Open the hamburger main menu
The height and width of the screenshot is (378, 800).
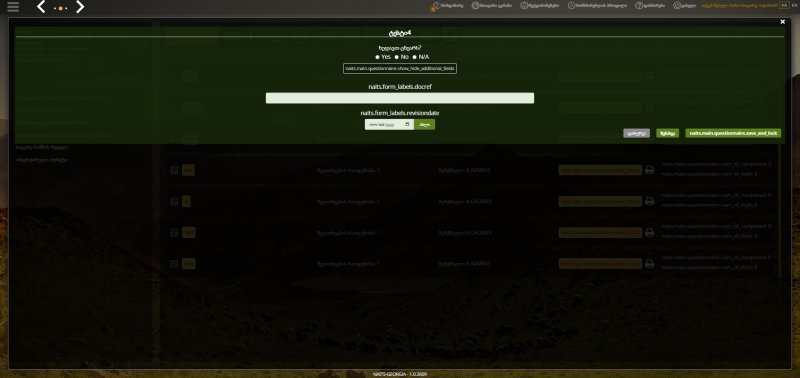coord(13,7)
